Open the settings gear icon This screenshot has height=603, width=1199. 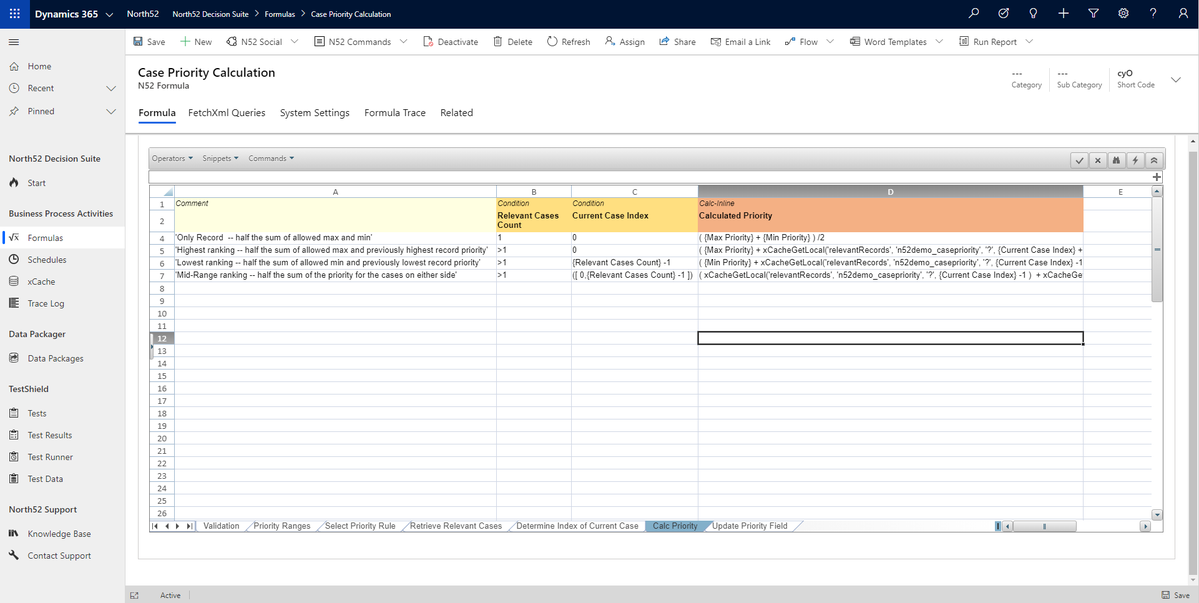[1123, 14]
